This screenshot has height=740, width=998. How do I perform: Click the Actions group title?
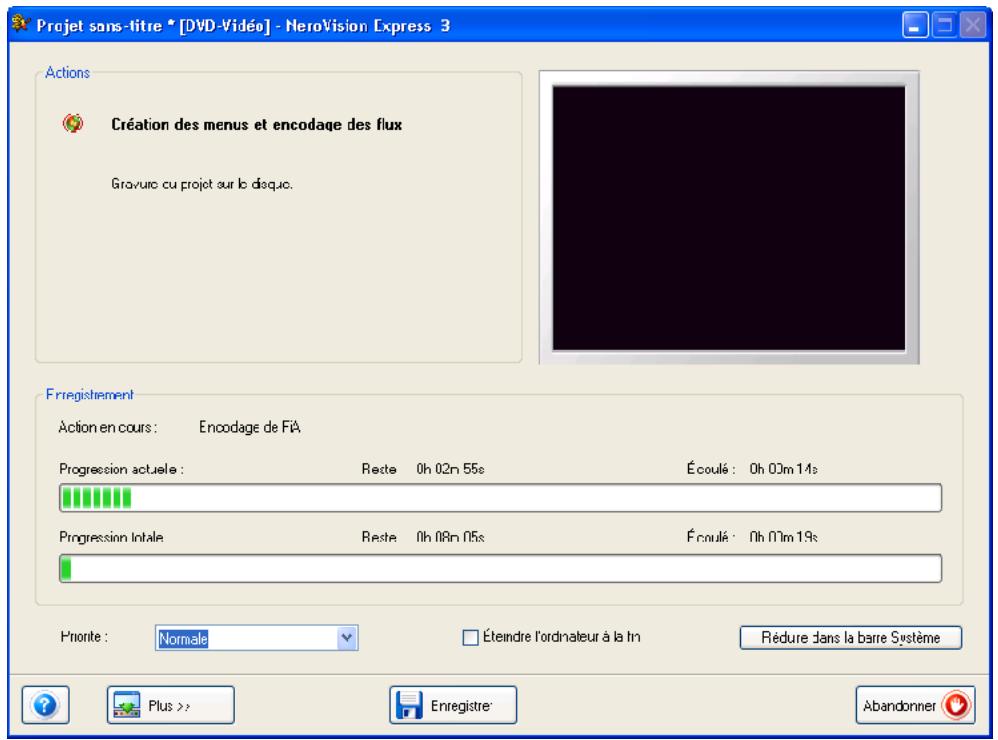pos(67,73)
